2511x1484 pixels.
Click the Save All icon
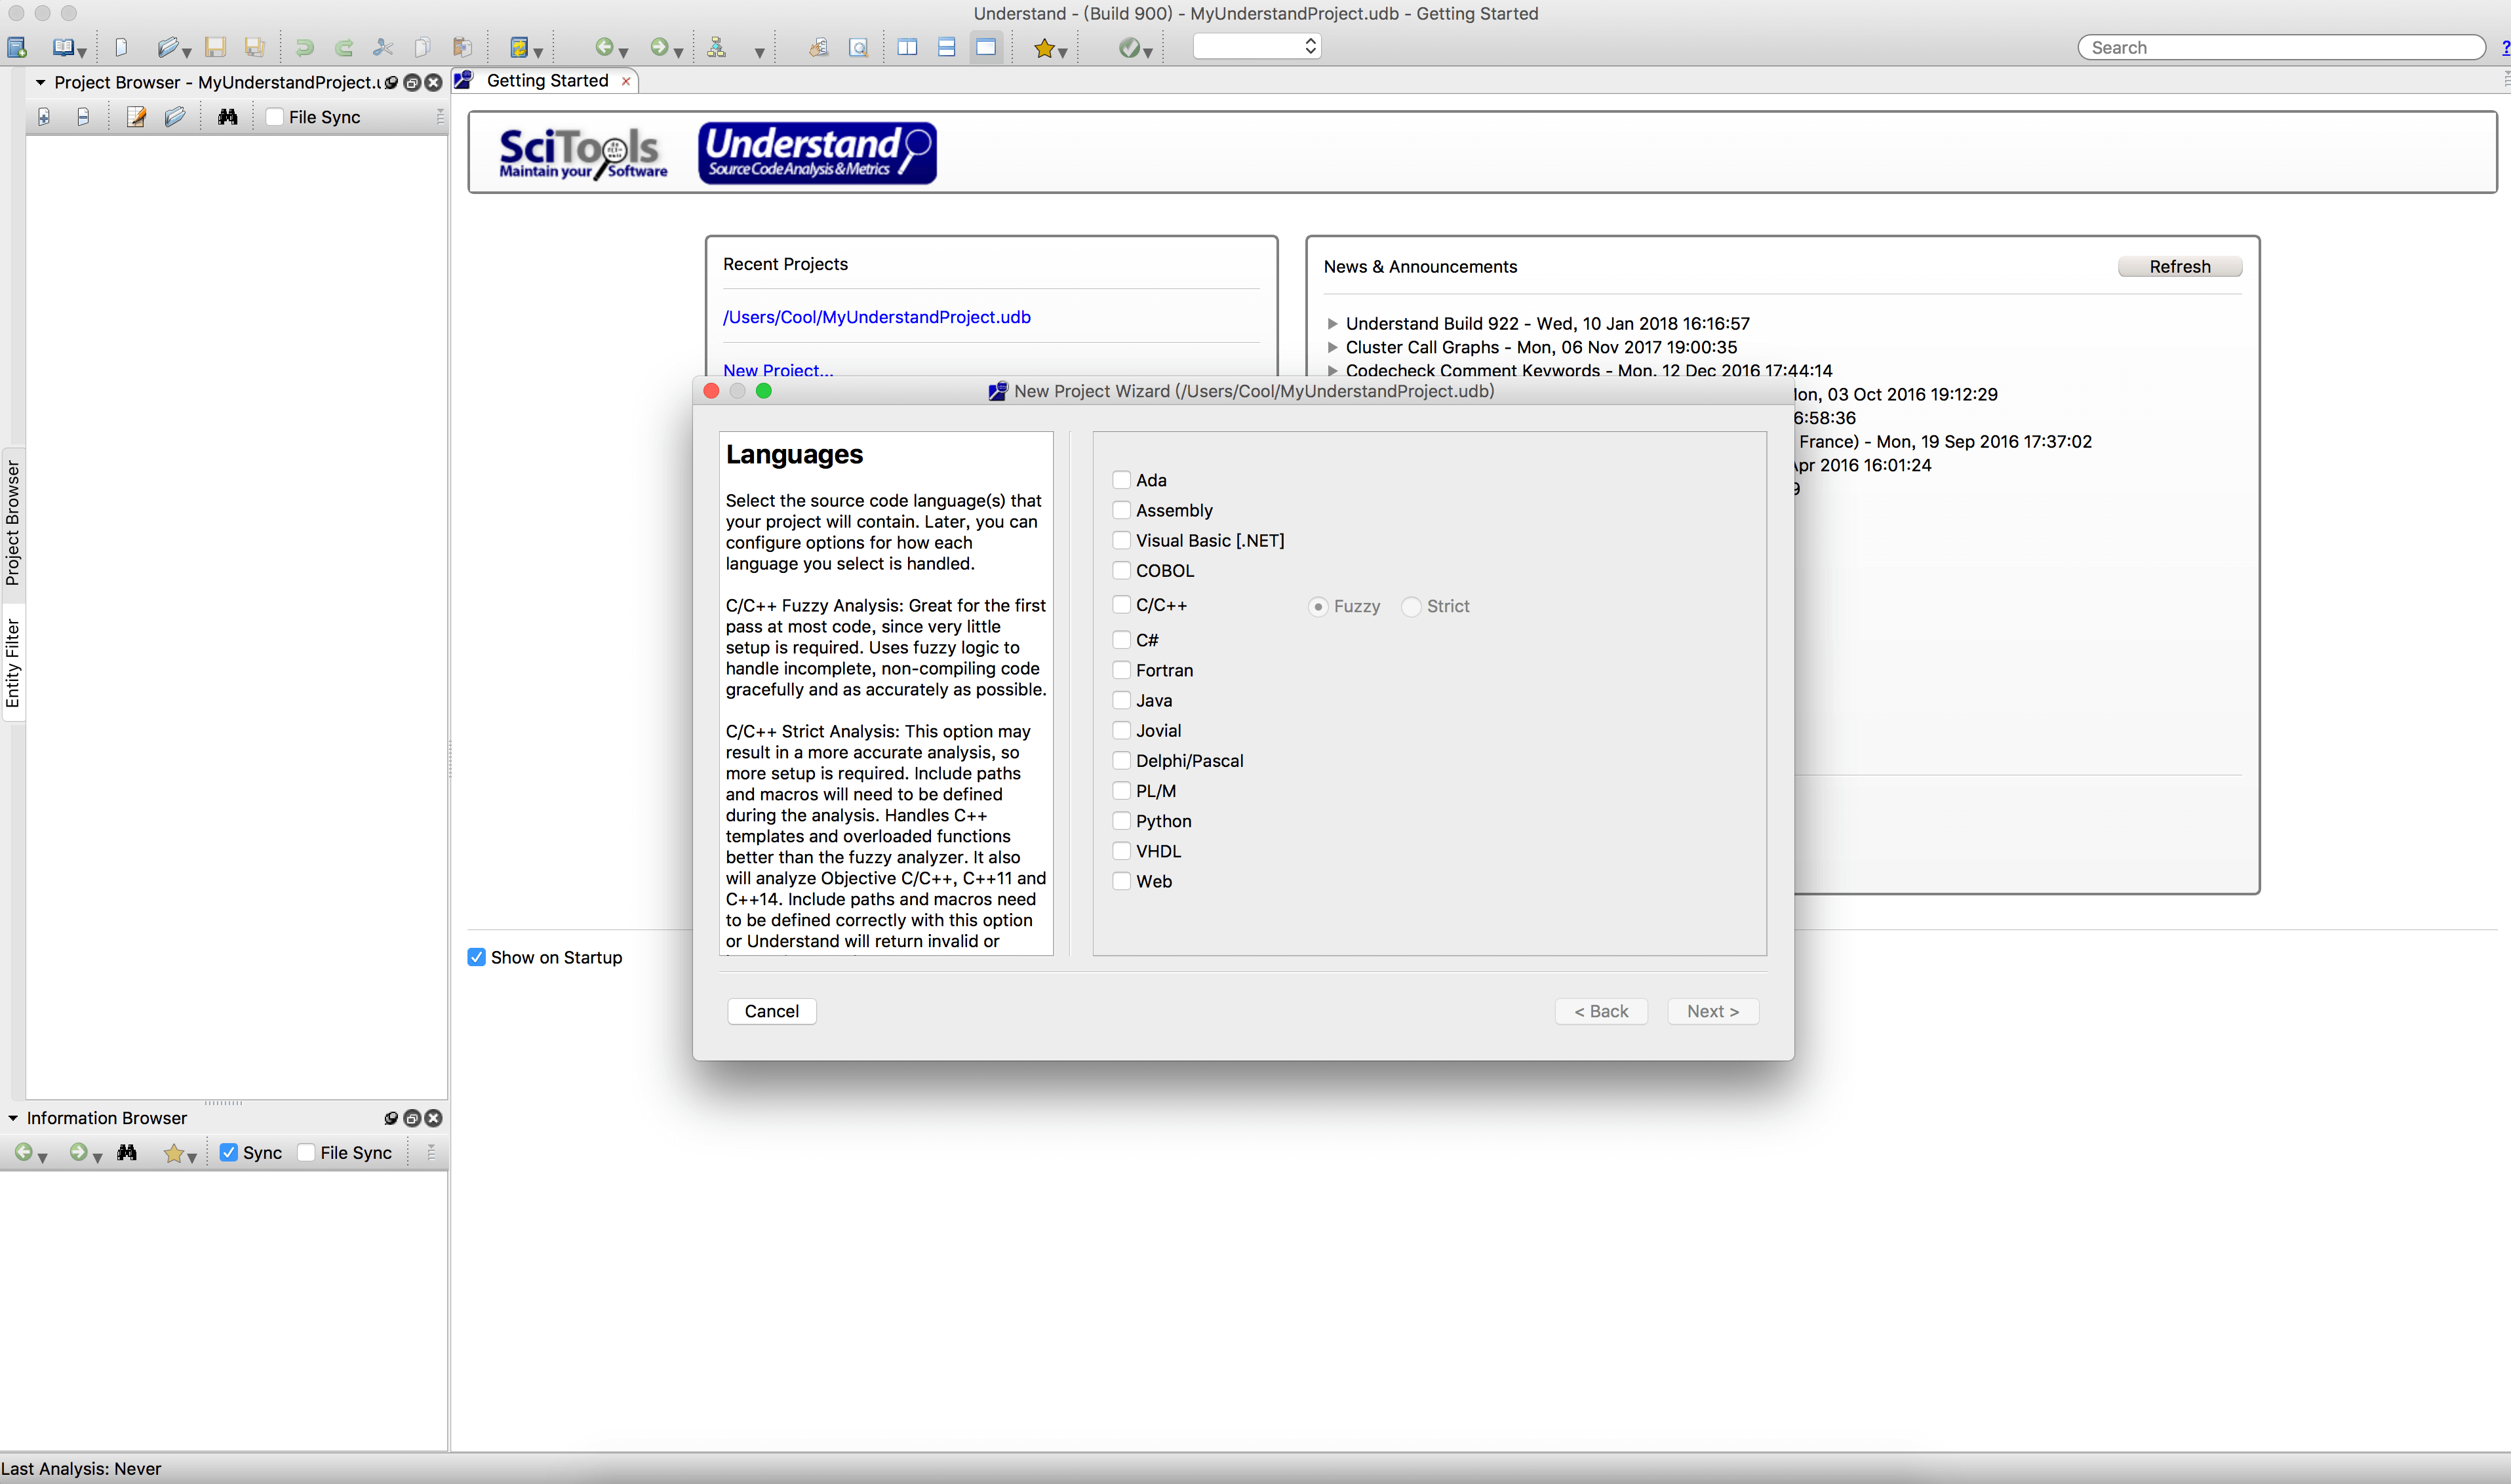[x=255, y=47]
